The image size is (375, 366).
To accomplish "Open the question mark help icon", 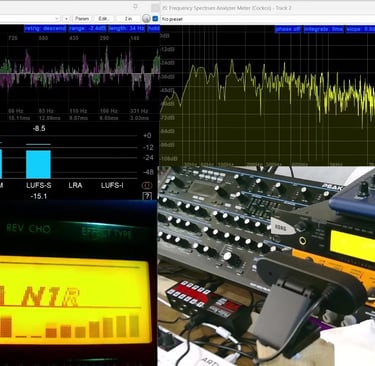I will click(x=147, y=196).
